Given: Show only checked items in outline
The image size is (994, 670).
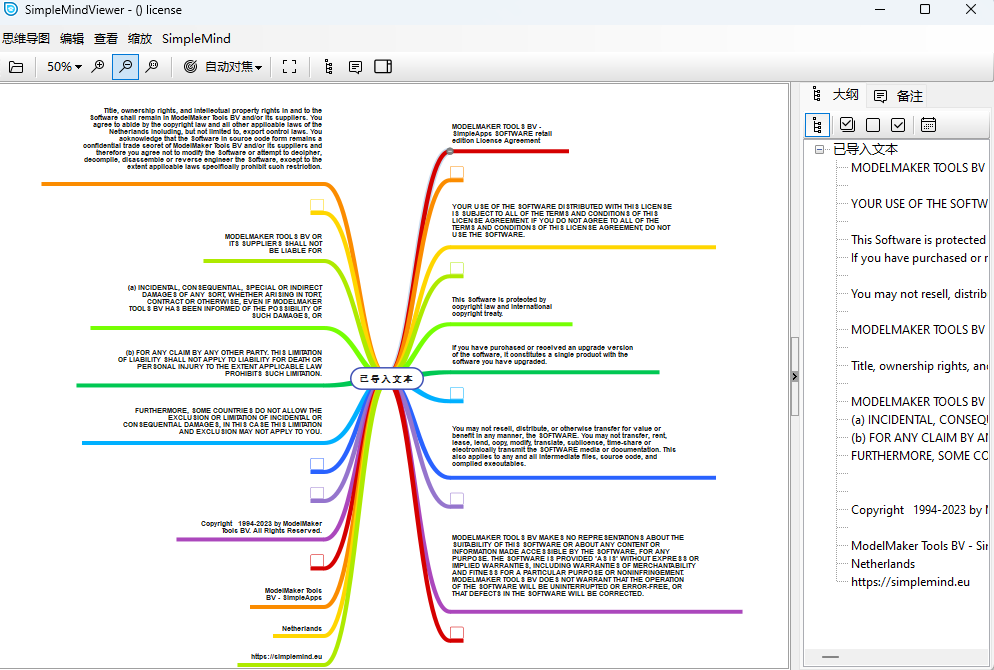Looking at the screenshot, I should [899, 124].
